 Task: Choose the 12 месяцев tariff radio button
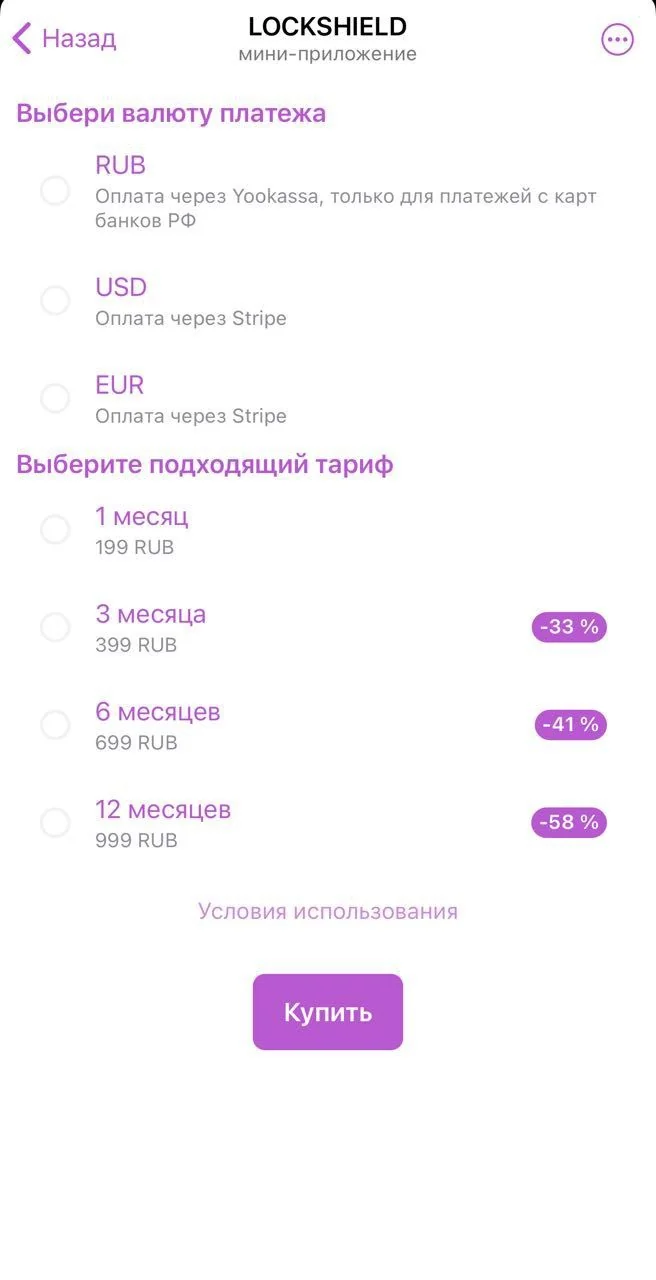coord(55,823)
